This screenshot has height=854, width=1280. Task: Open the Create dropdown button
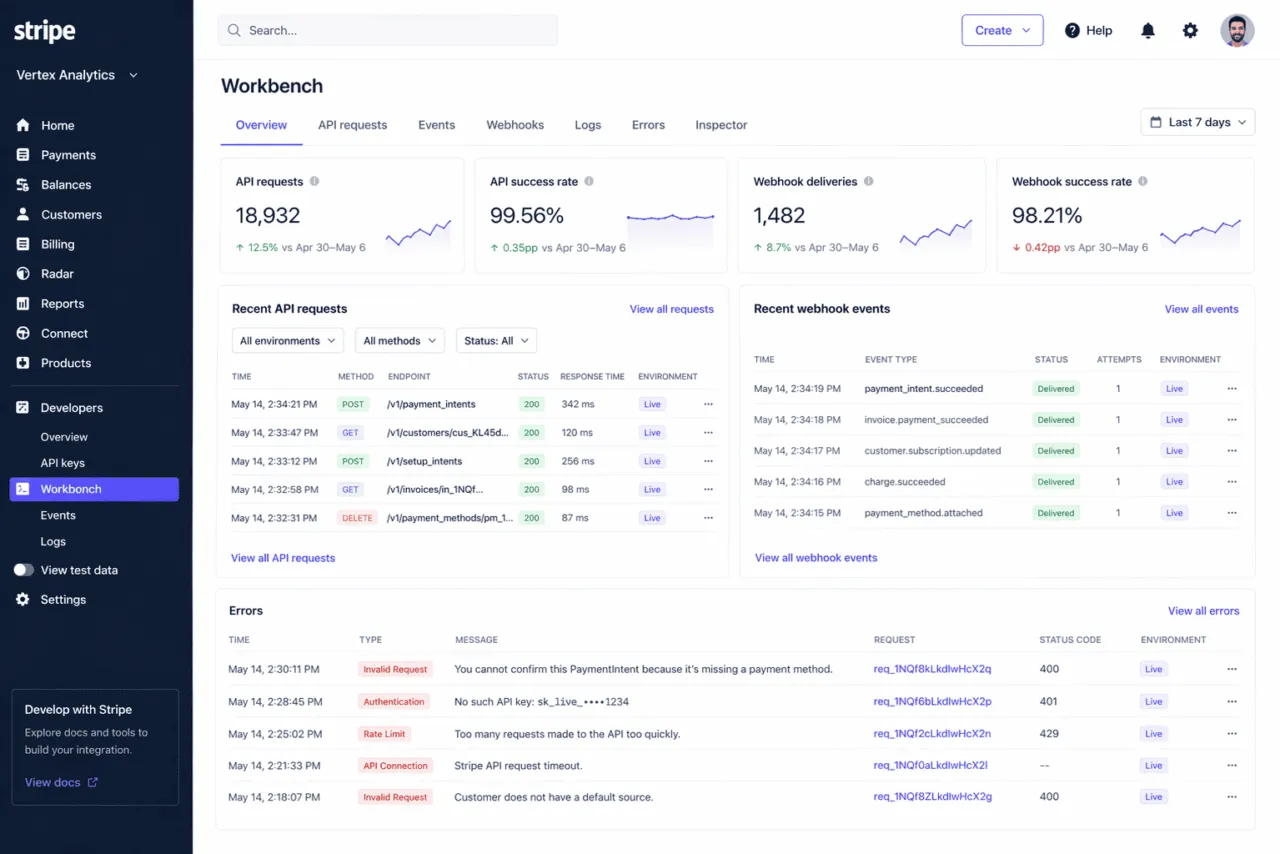click(x=1002, y=30)
